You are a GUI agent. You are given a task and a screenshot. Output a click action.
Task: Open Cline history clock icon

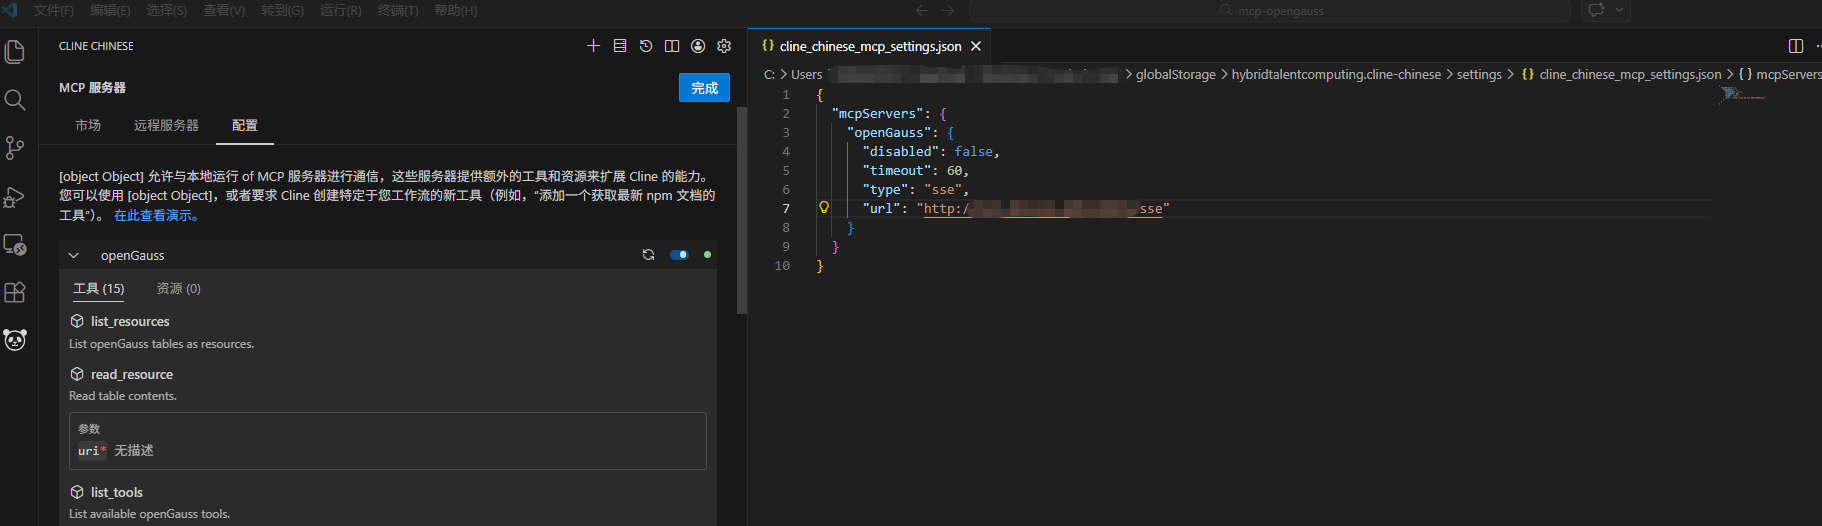(646, 46)
